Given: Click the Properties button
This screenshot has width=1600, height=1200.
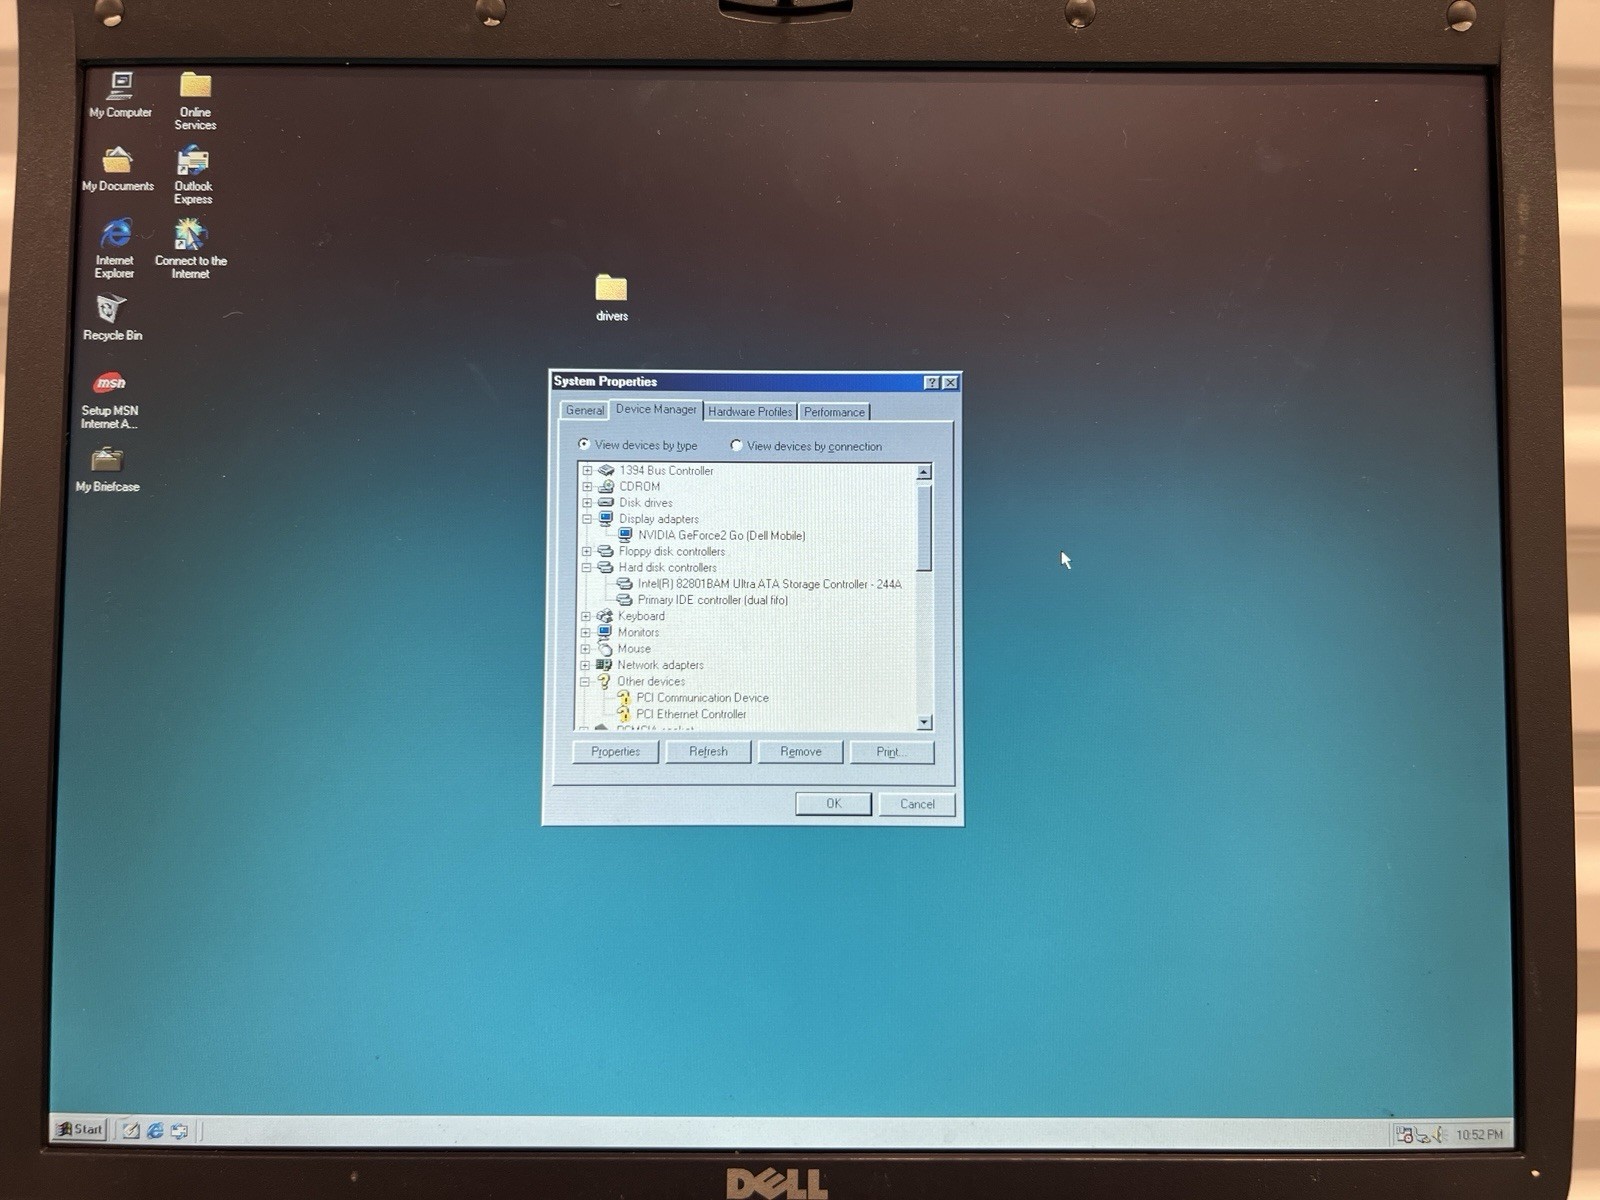Looking at the screenshot, I should coord(615,752).
